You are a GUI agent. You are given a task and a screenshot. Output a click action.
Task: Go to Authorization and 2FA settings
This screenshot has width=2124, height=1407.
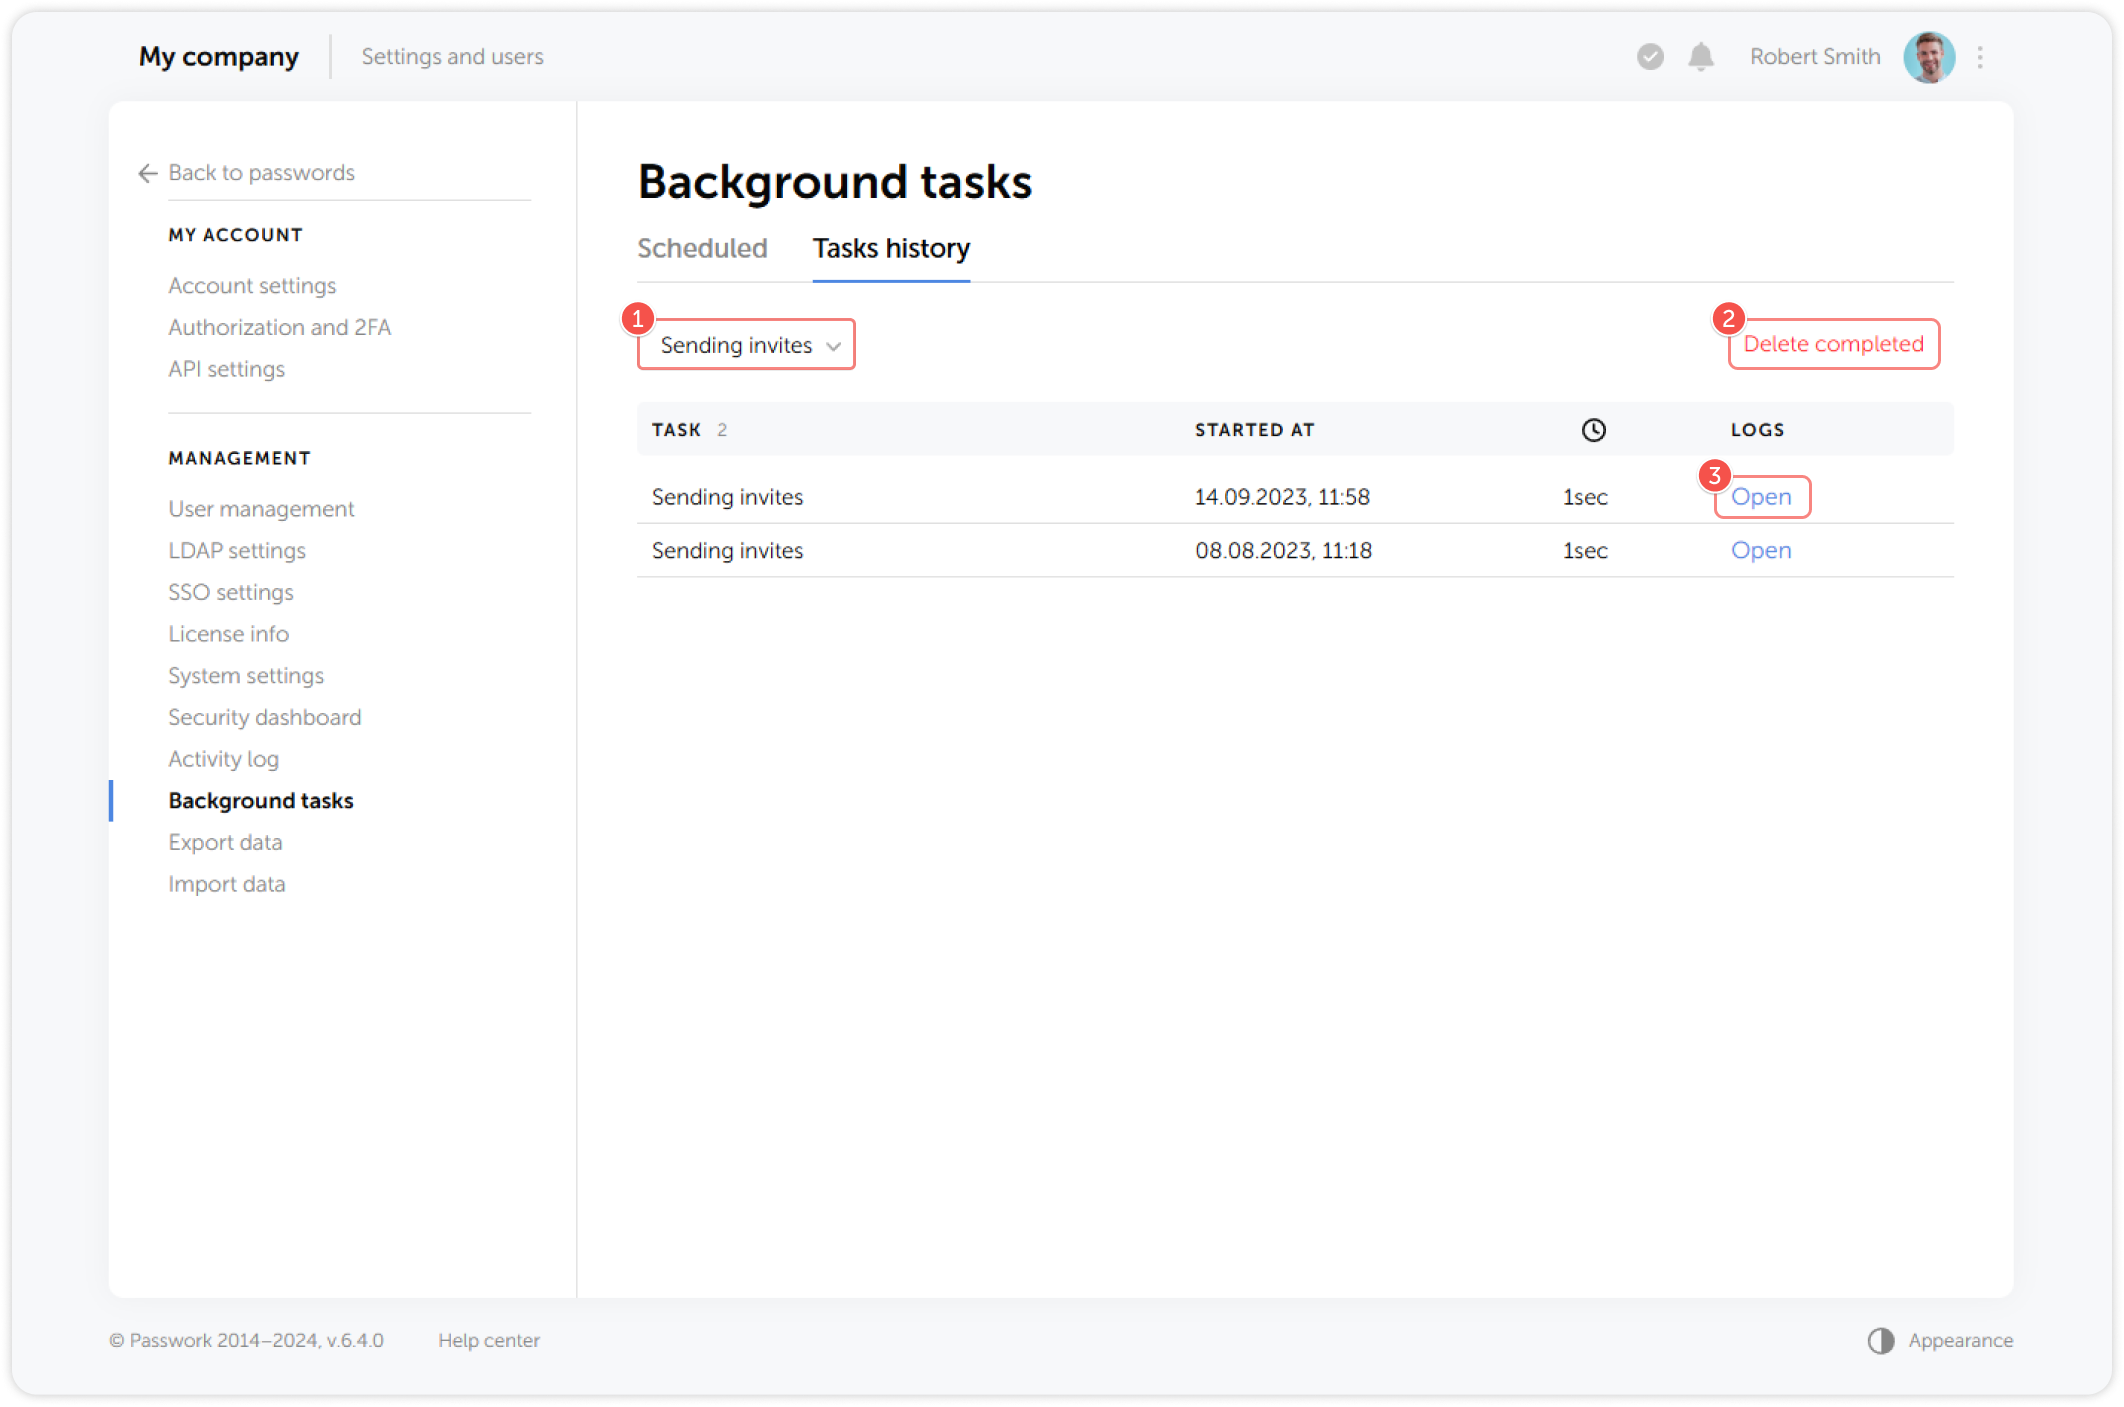click(279, 327)
